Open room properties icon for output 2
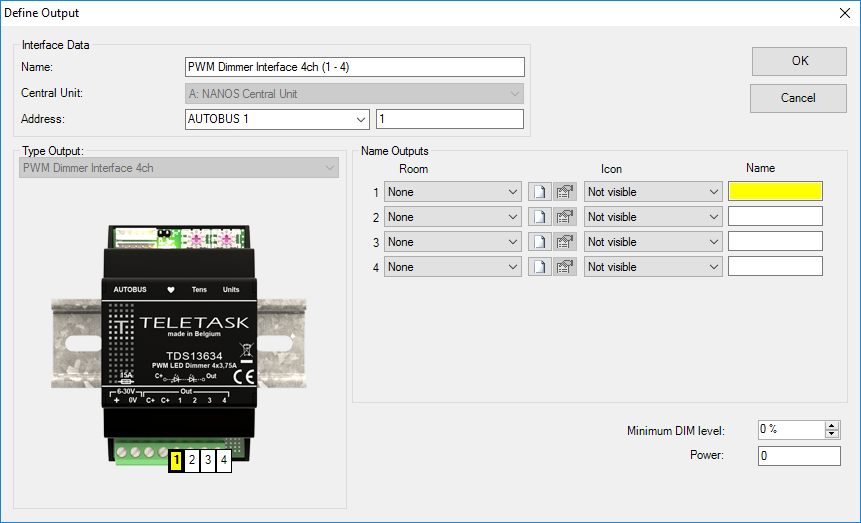Screen dimensions: 861x523 click(565, 217)
